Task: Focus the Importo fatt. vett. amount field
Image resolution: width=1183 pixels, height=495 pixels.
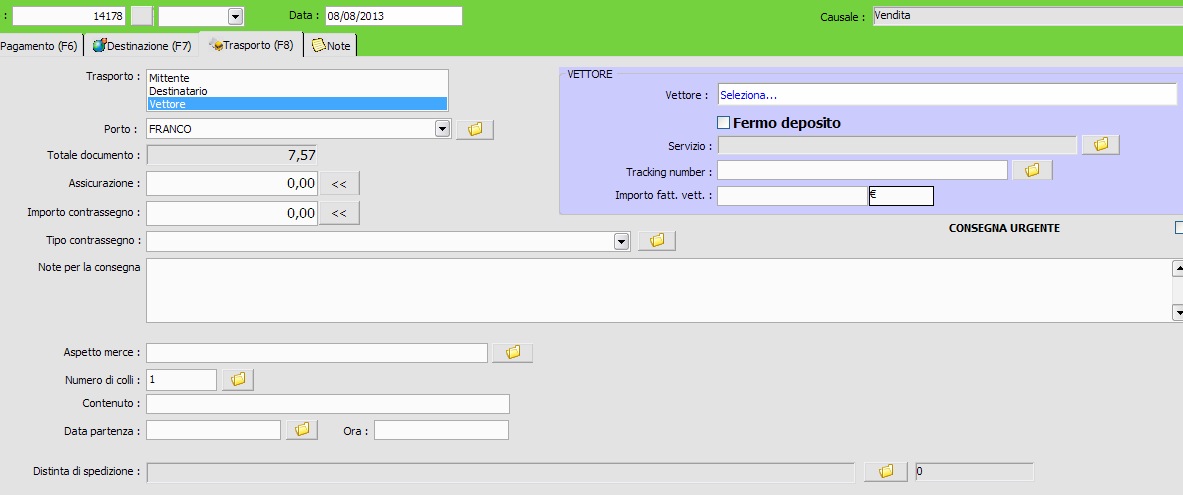Action: (793, 196)
